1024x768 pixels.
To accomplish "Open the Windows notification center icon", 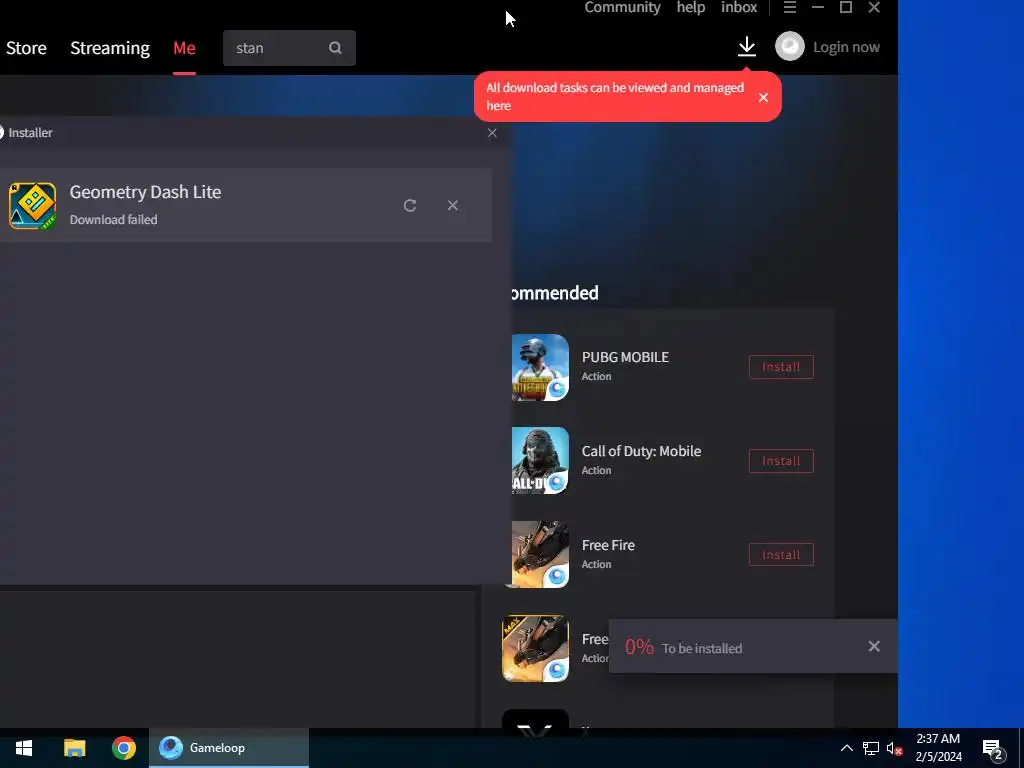I will pyautogui.click(x=993, y=750).
